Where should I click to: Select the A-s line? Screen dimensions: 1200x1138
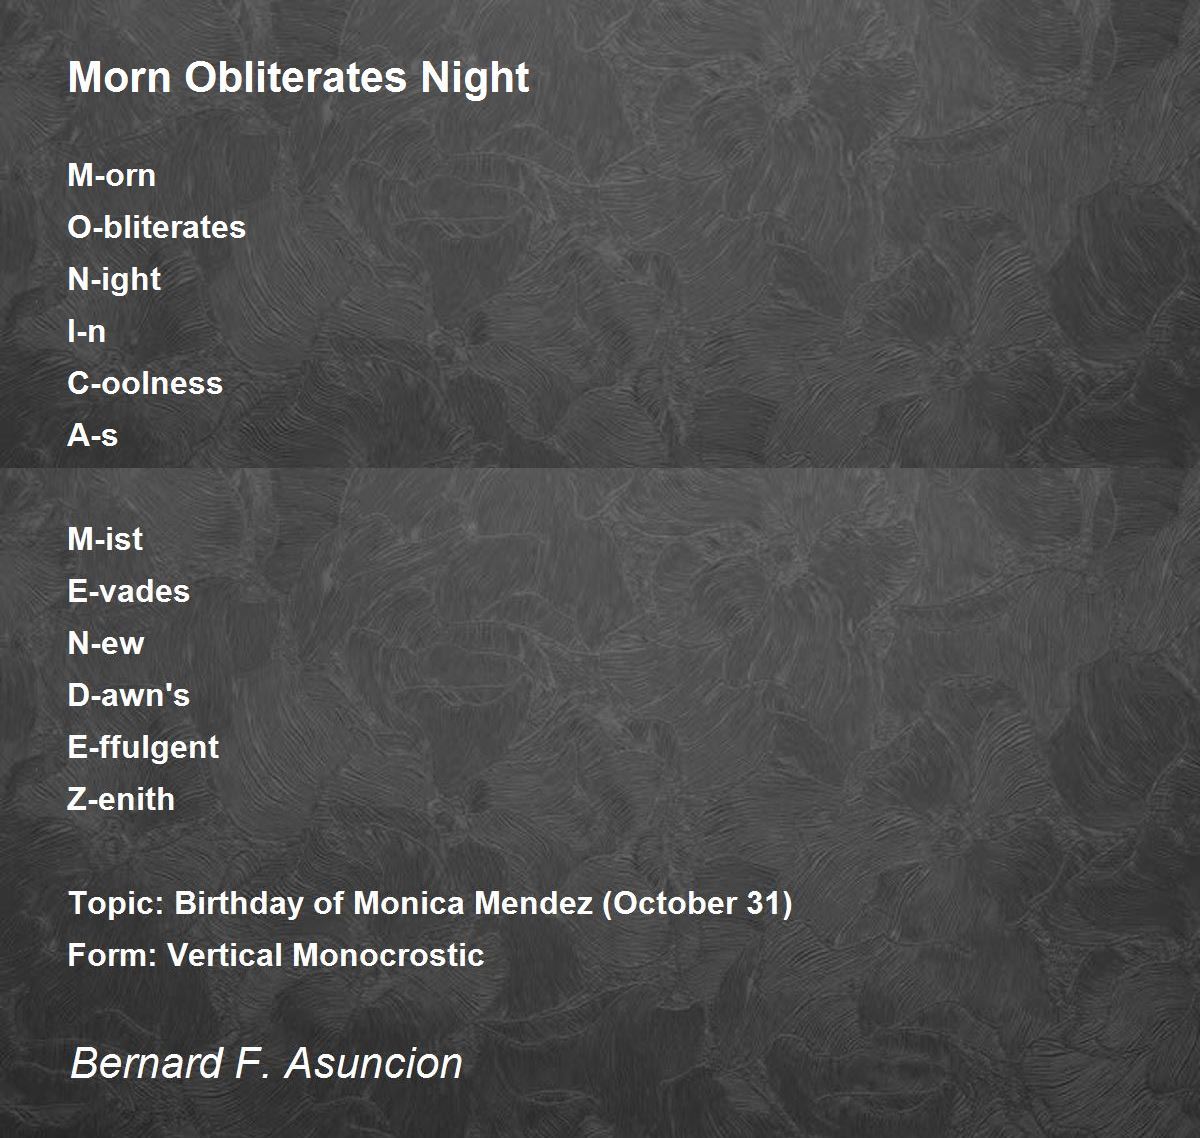[x=92, y=436]
